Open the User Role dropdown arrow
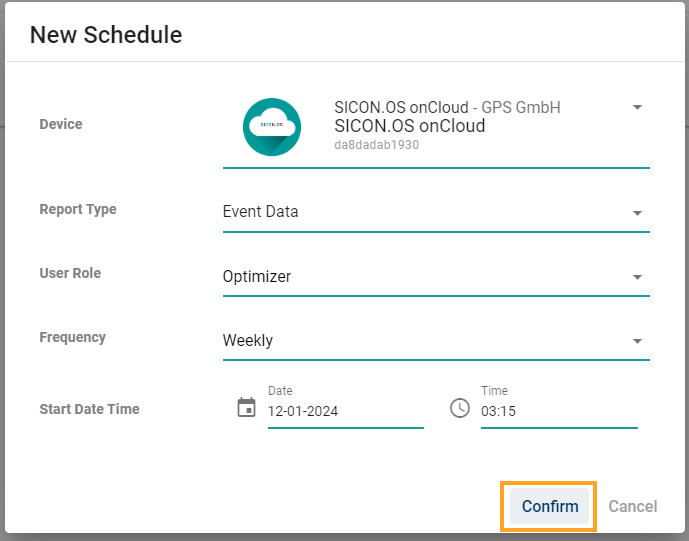Viewport: 689px width, 541px height. (637, 277)
